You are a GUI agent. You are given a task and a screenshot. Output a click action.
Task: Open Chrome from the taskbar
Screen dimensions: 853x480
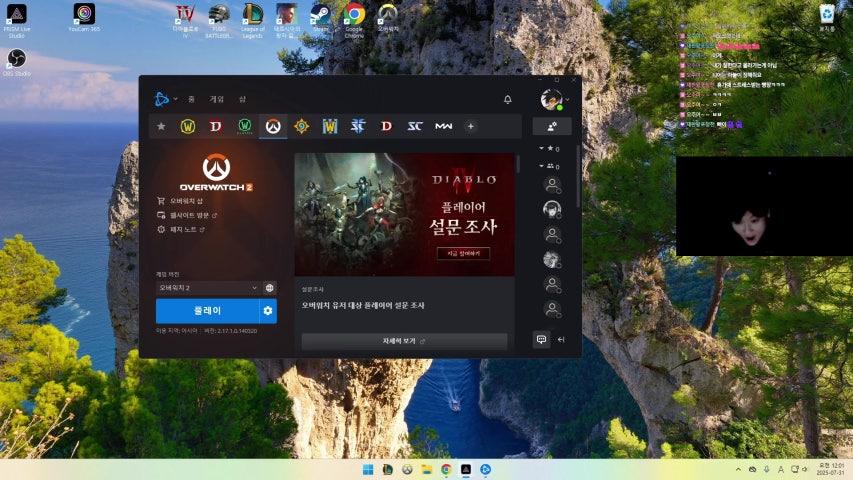446,470
